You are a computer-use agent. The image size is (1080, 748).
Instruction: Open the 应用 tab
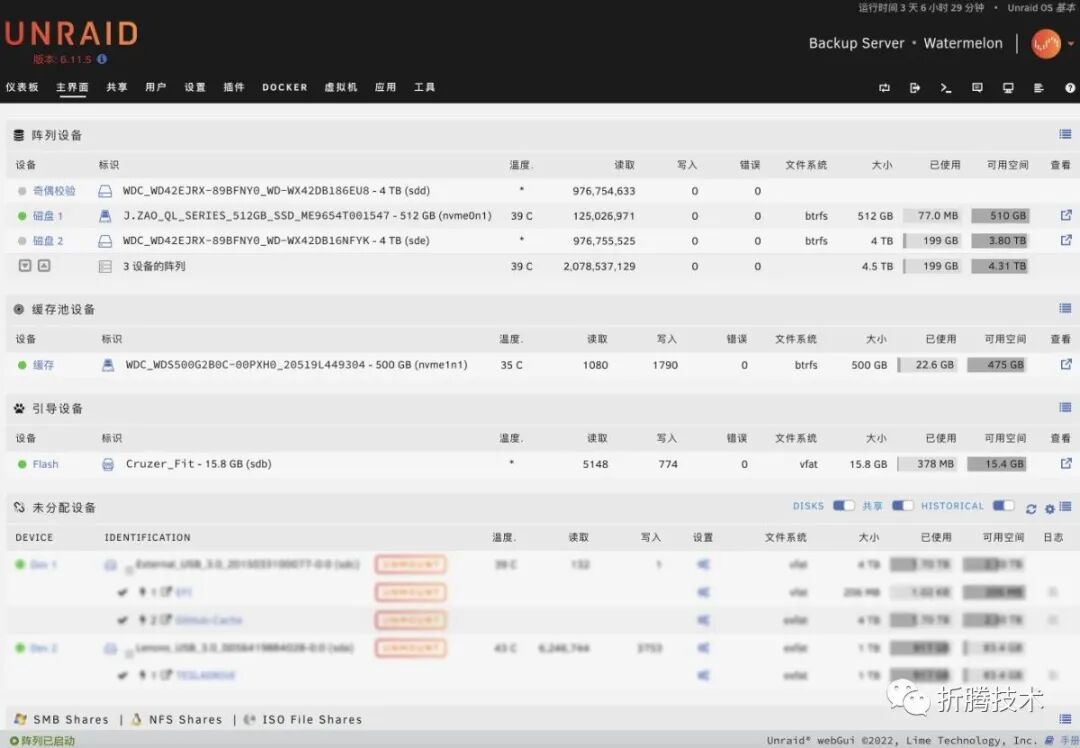click(x=386, y=87)
